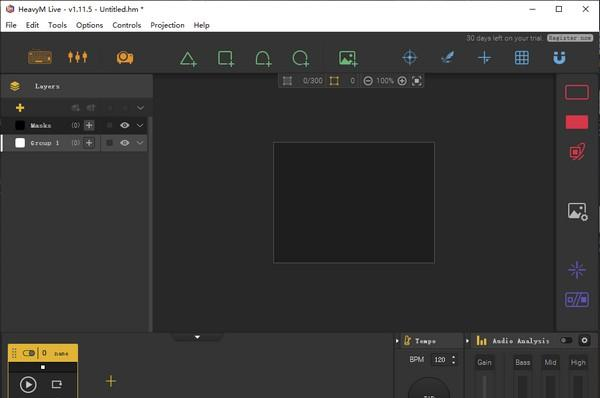Toggle the blue grid icon in toolbar

pos(522,58)
